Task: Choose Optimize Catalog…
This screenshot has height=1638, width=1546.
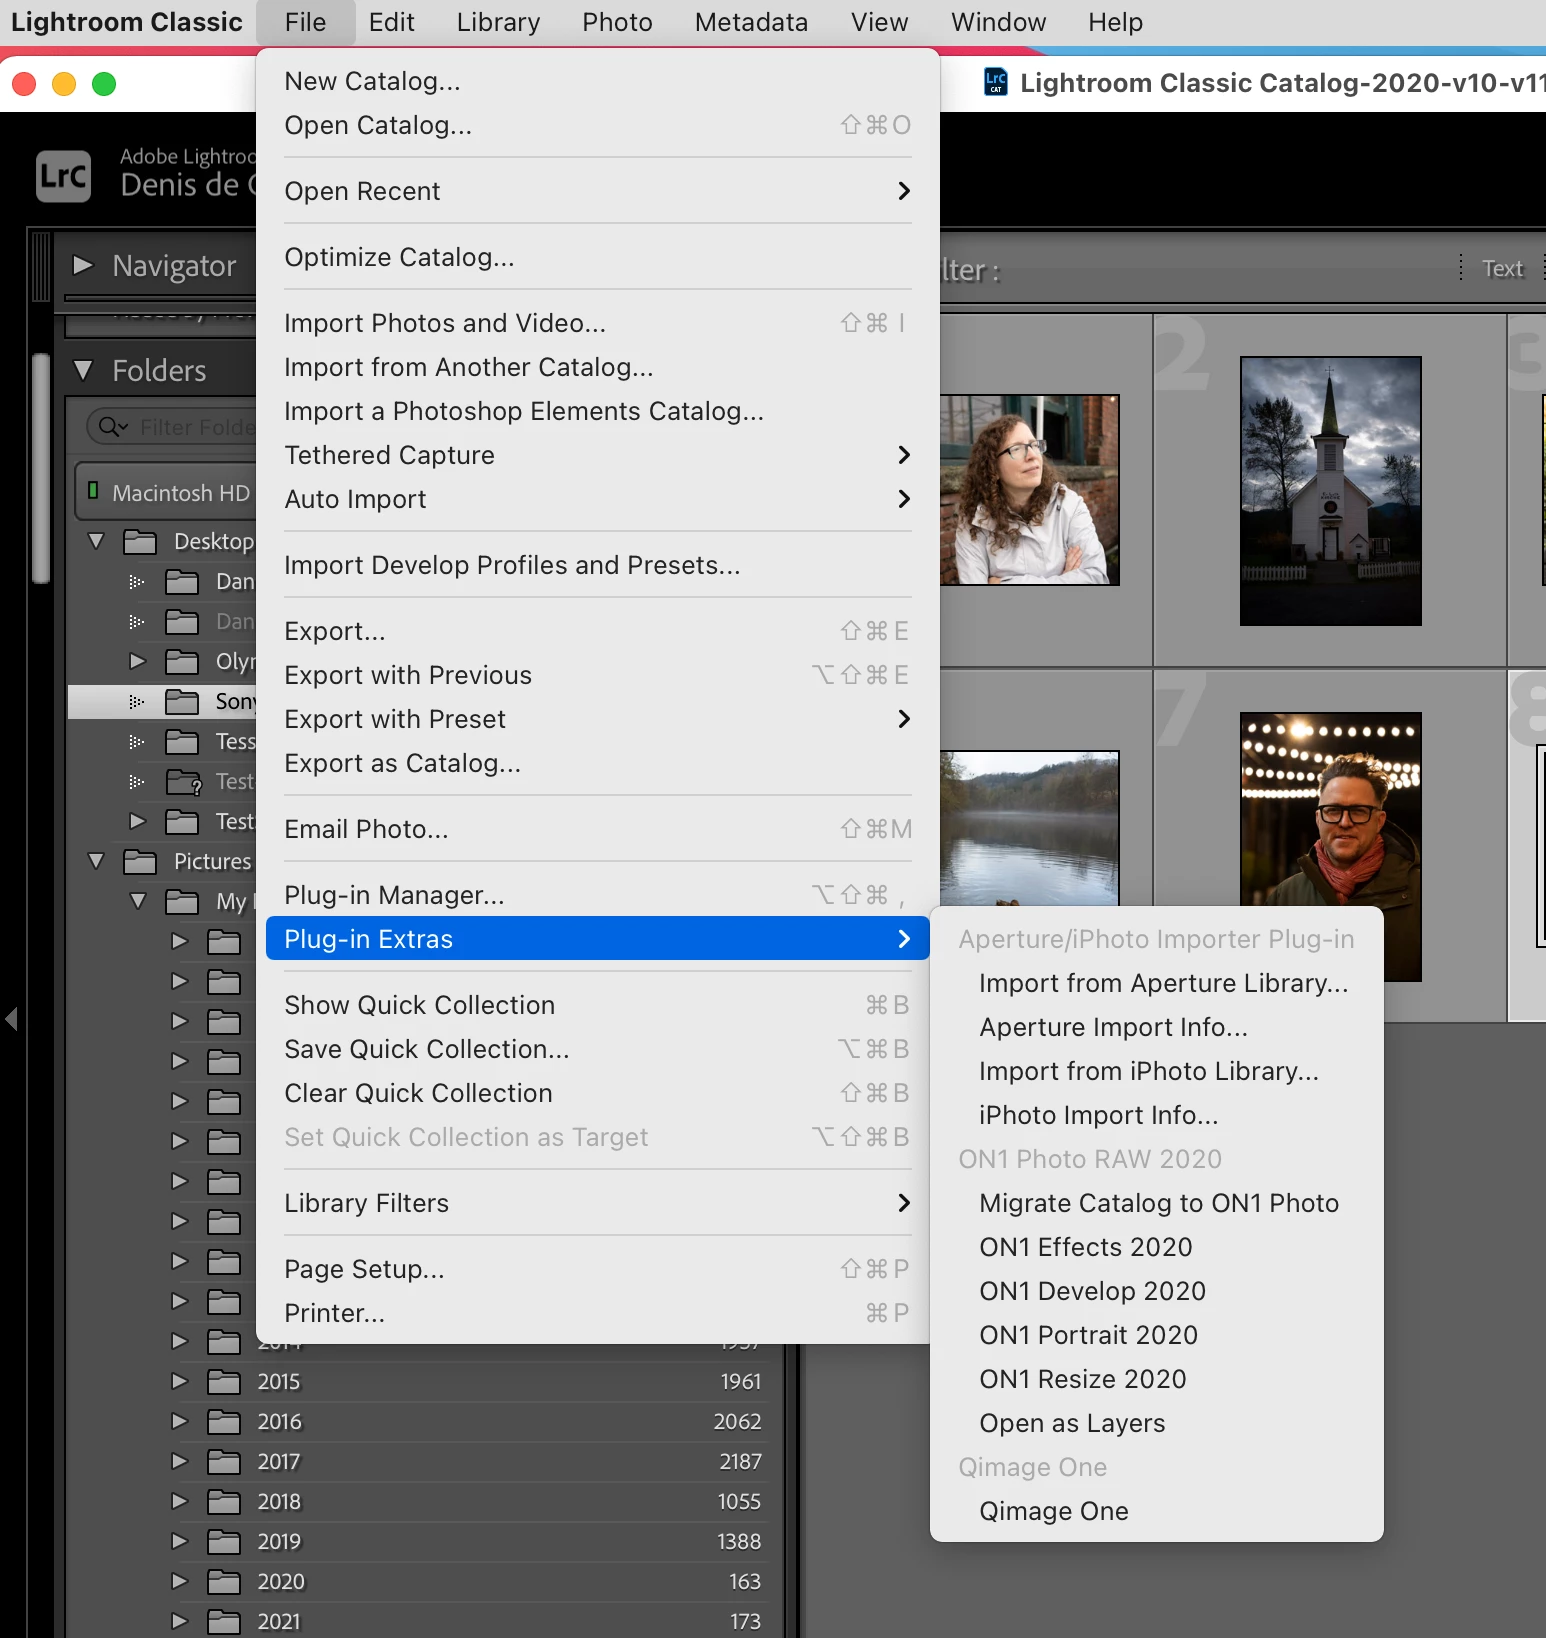Action: (598, 257)
